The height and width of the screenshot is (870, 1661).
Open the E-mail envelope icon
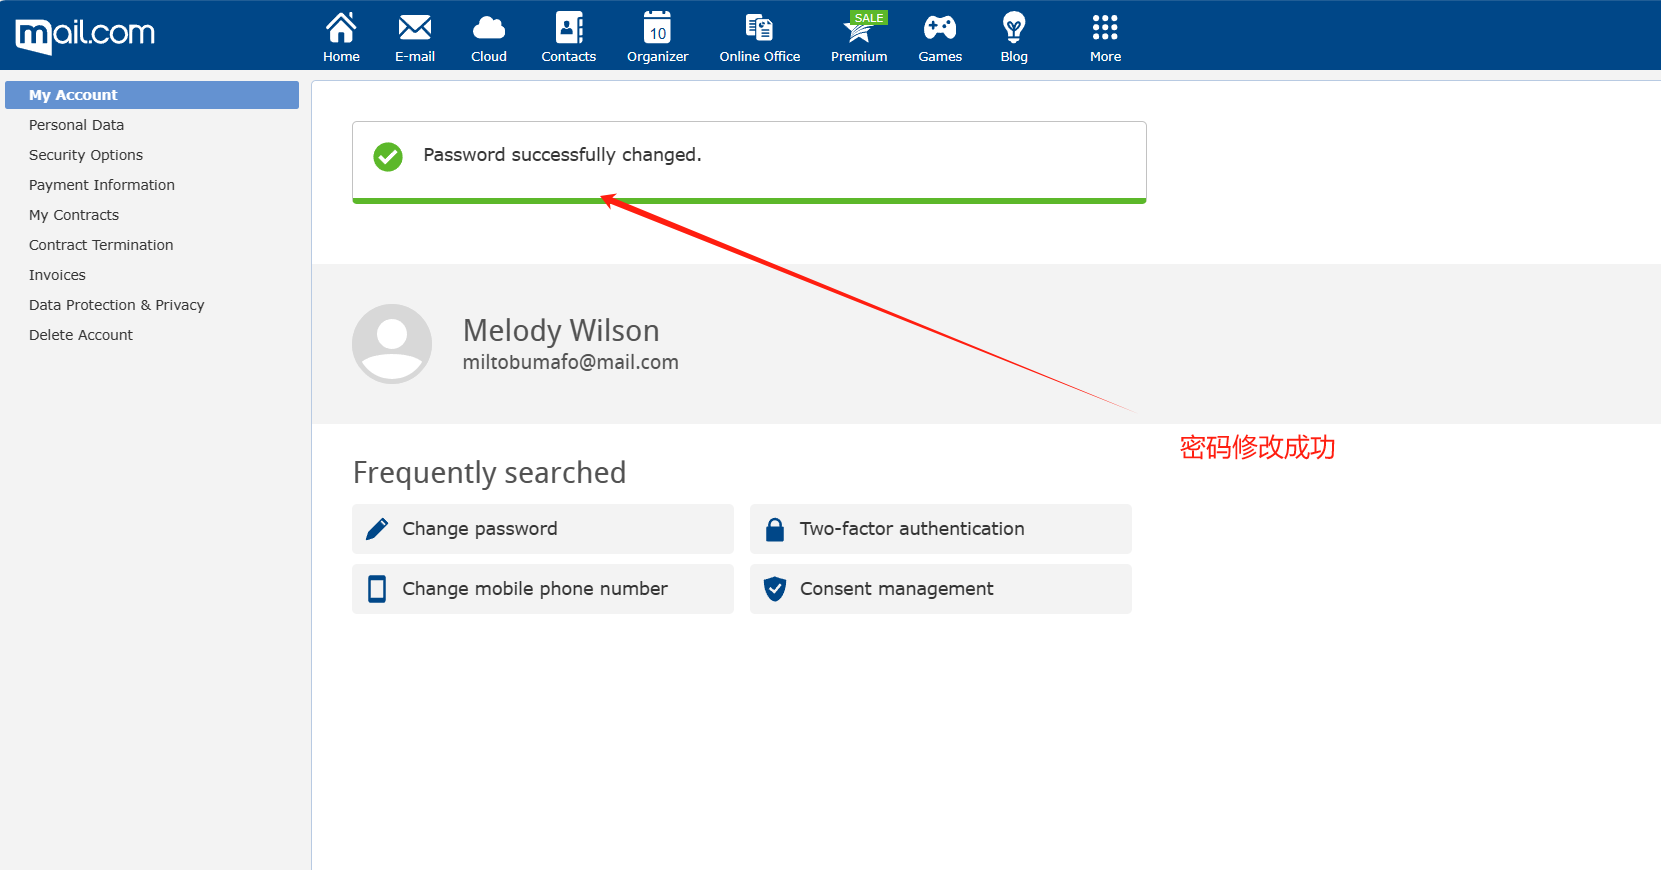pos(414,28)
